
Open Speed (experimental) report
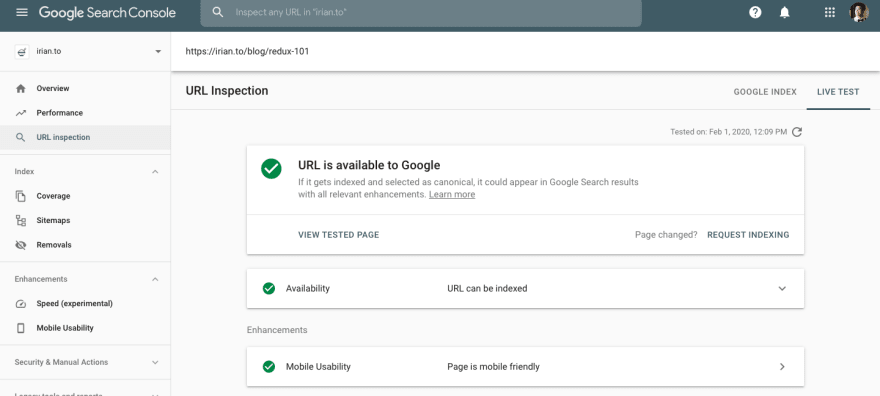pos(75,303)
